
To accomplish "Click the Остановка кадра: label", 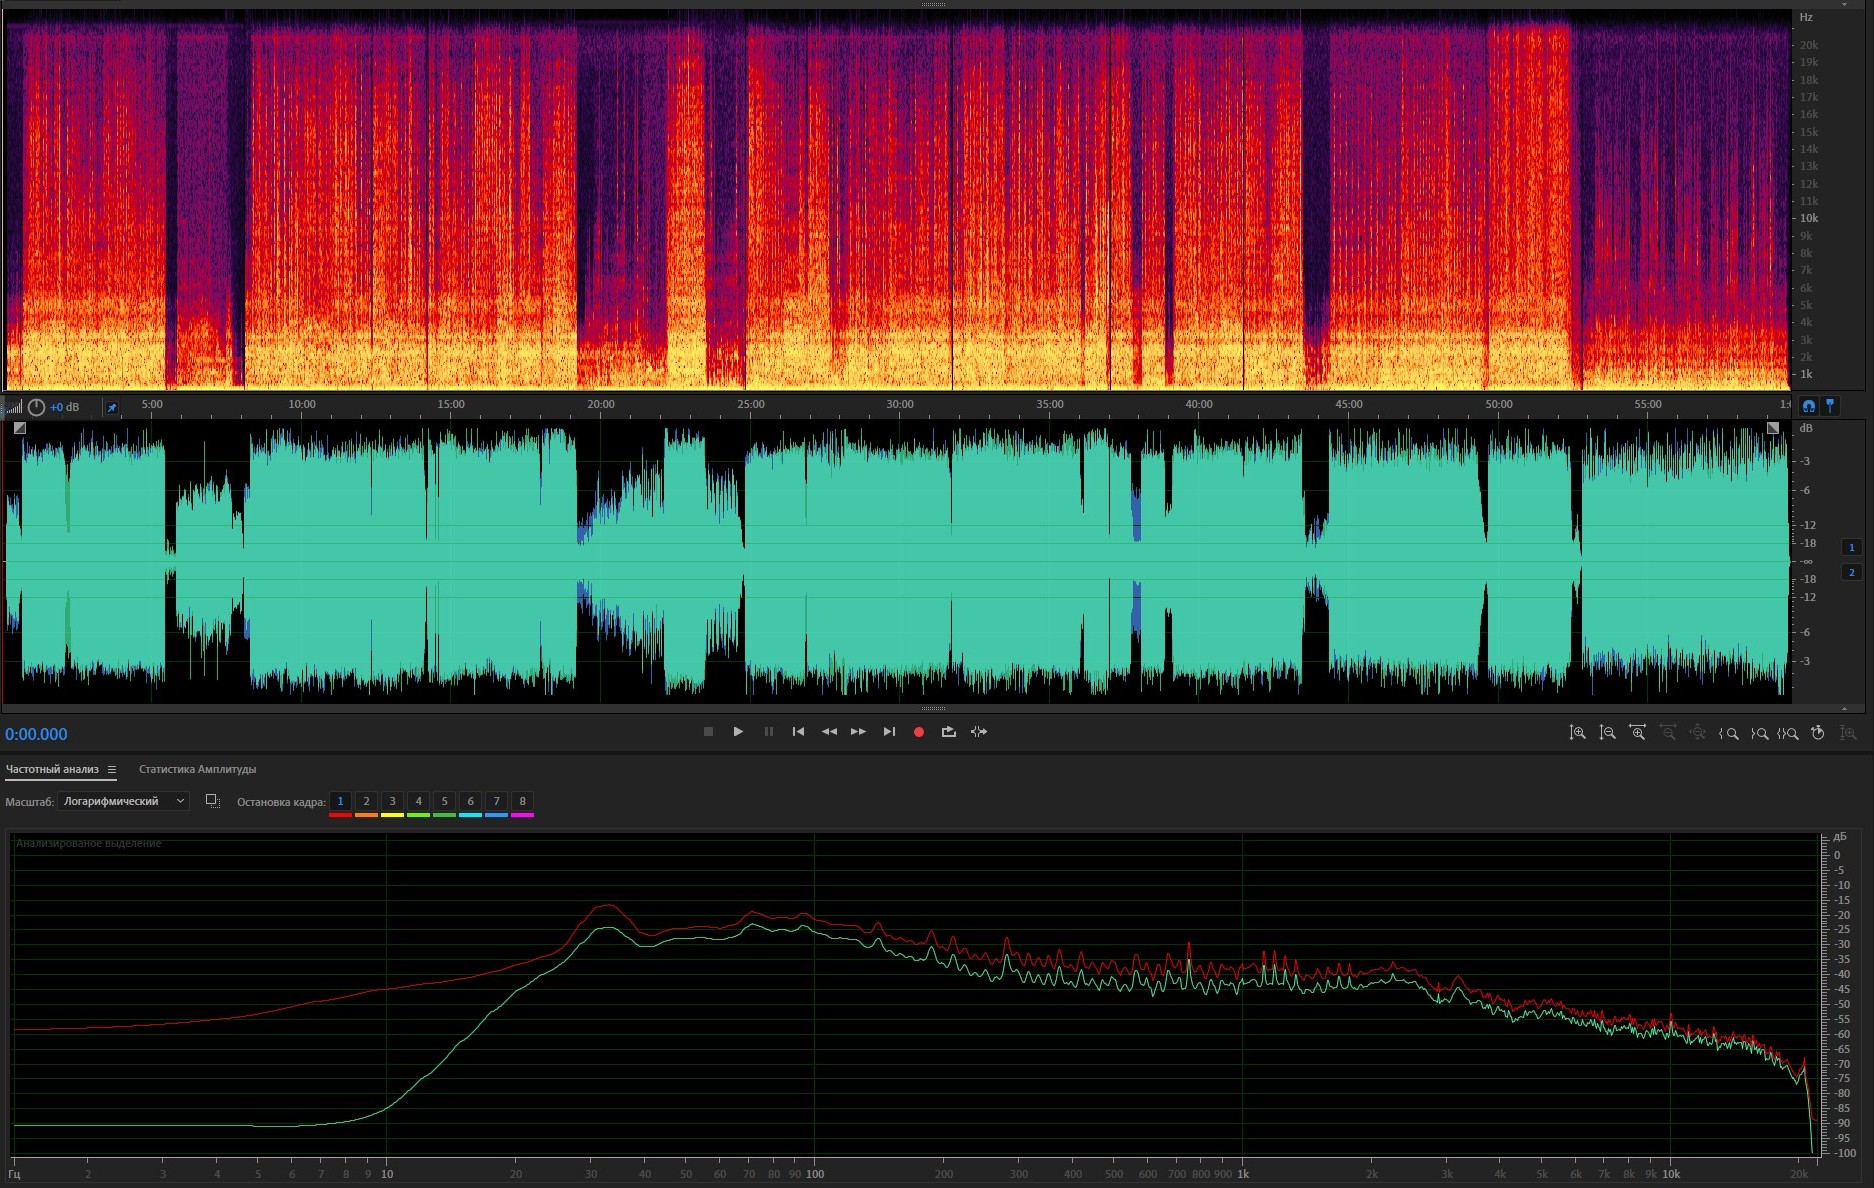I will point(281,802).
